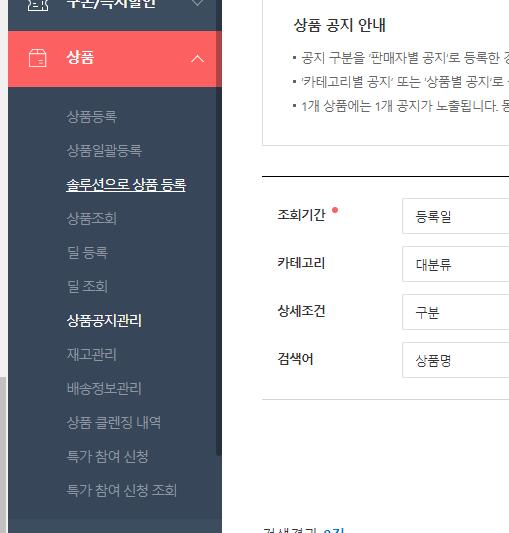The width and height of the screenshot is (509, 533).
Task: Open 상품등록 menu item
Action: pos(92,117)
